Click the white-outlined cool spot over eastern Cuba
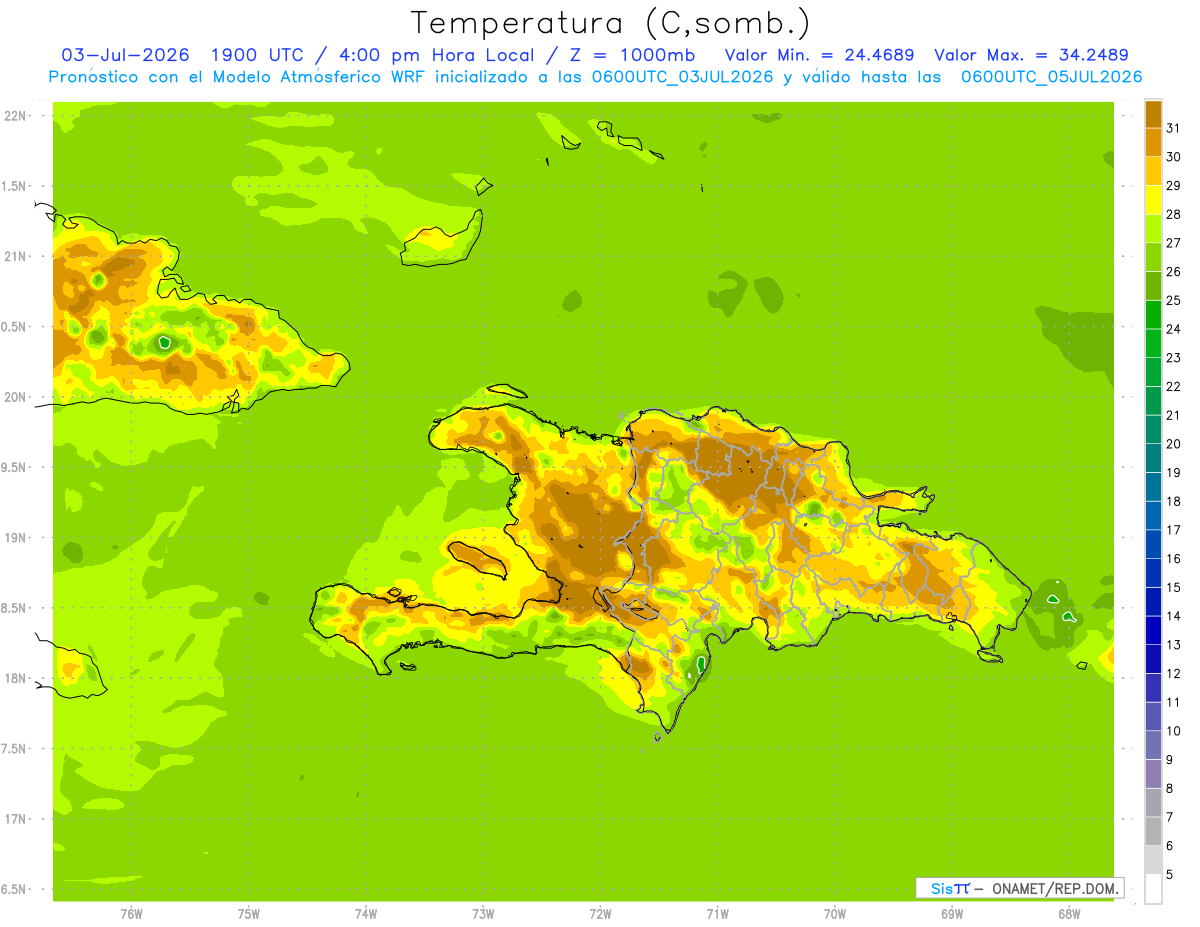The width and height of the screenshot is (1200, 927). (165, 343)
